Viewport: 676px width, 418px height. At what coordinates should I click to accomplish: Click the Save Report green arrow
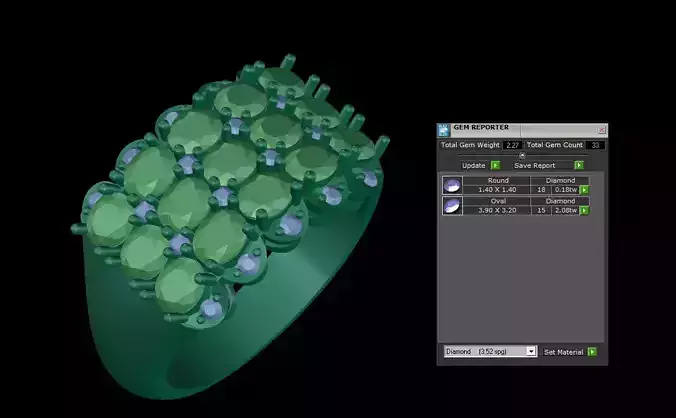(579, 165)
